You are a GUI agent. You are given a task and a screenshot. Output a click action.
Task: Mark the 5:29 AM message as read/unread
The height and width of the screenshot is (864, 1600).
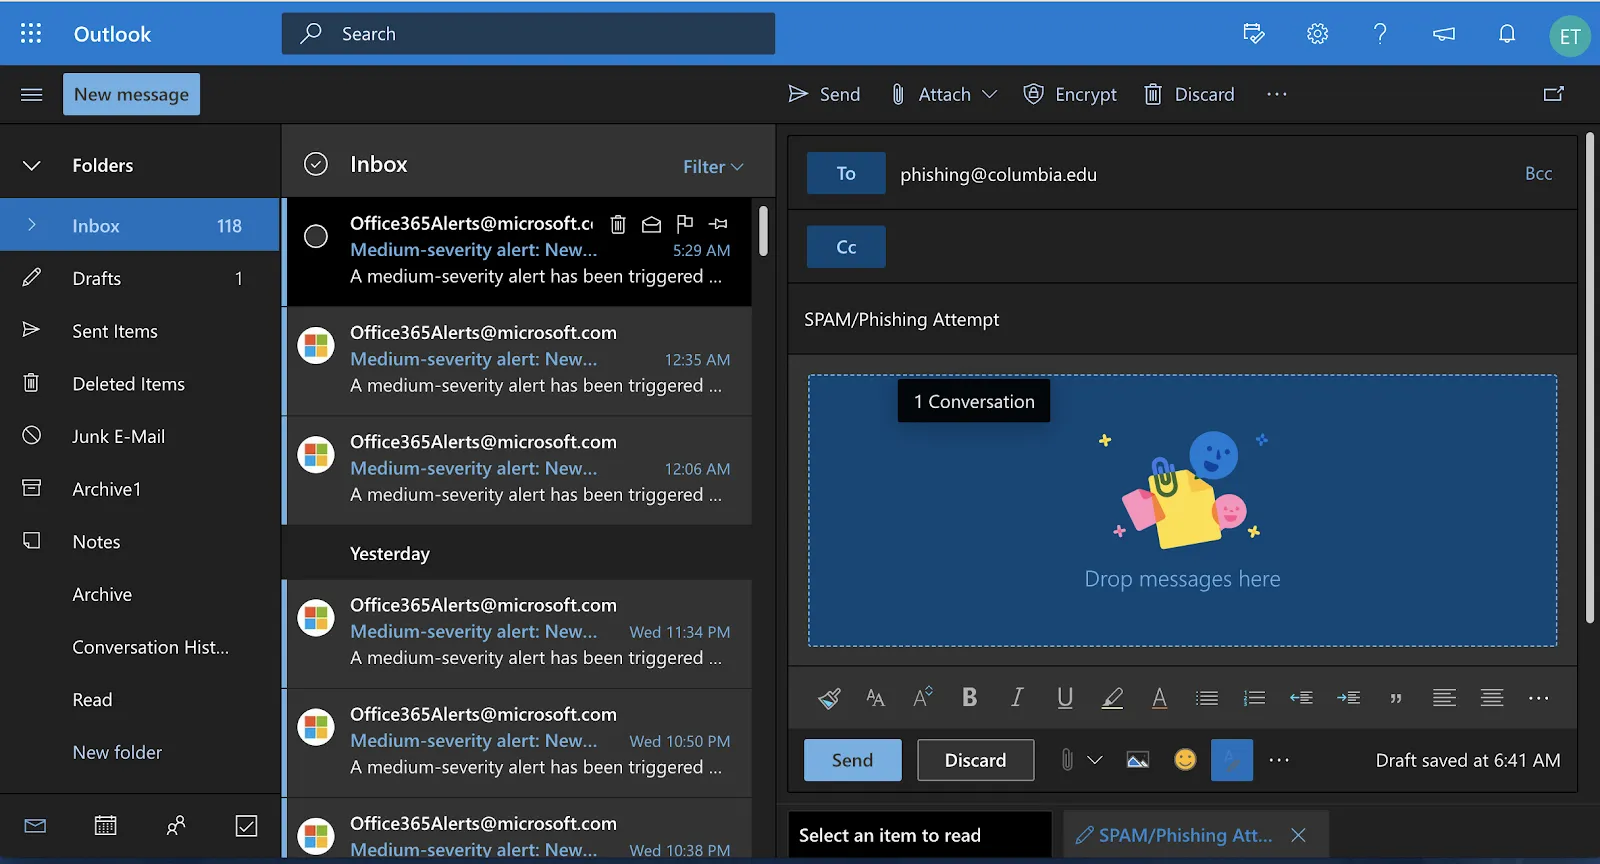click(651, 224)
